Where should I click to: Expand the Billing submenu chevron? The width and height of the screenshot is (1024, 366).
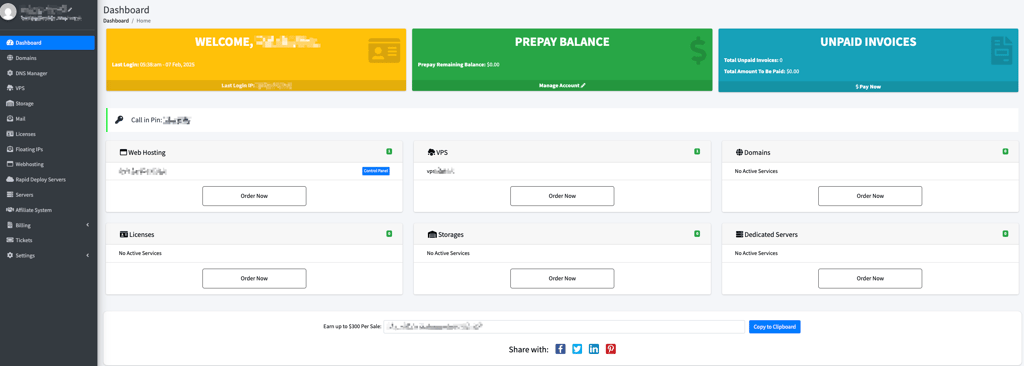88,225
